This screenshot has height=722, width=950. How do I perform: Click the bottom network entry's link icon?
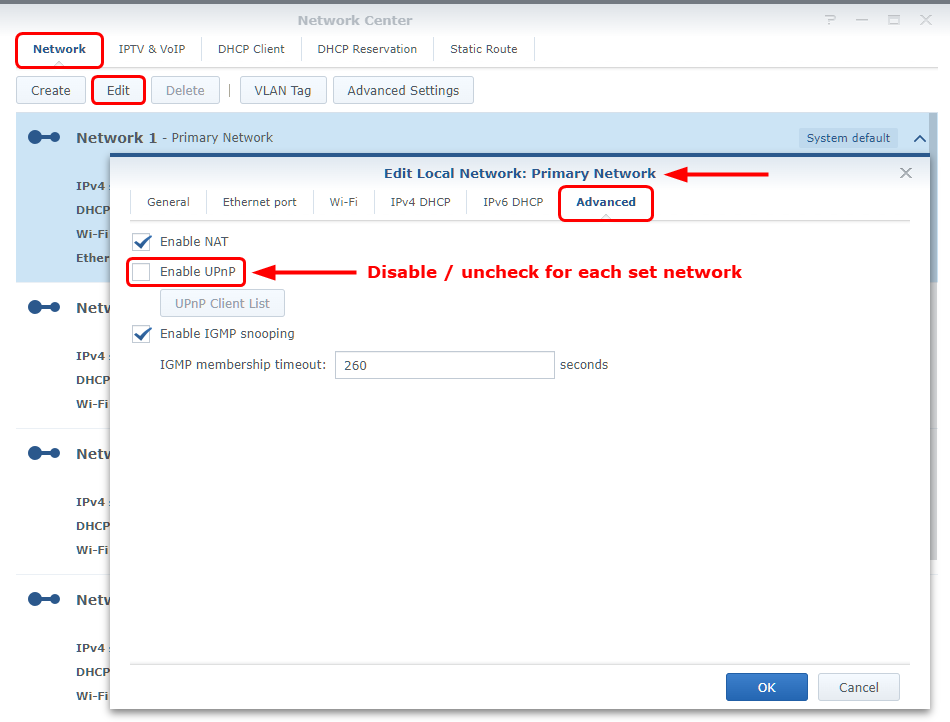click(x=44, y=599)
